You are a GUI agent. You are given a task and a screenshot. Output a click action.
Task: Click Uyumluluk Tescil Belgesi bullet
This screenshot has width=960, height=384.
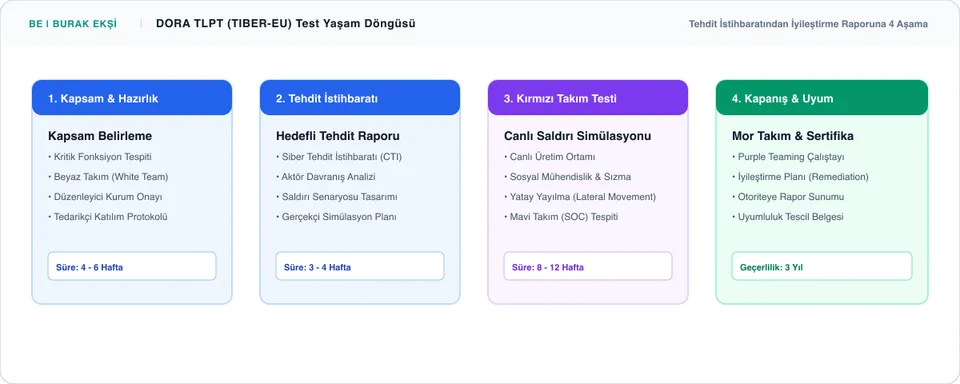tap(787, 217)
